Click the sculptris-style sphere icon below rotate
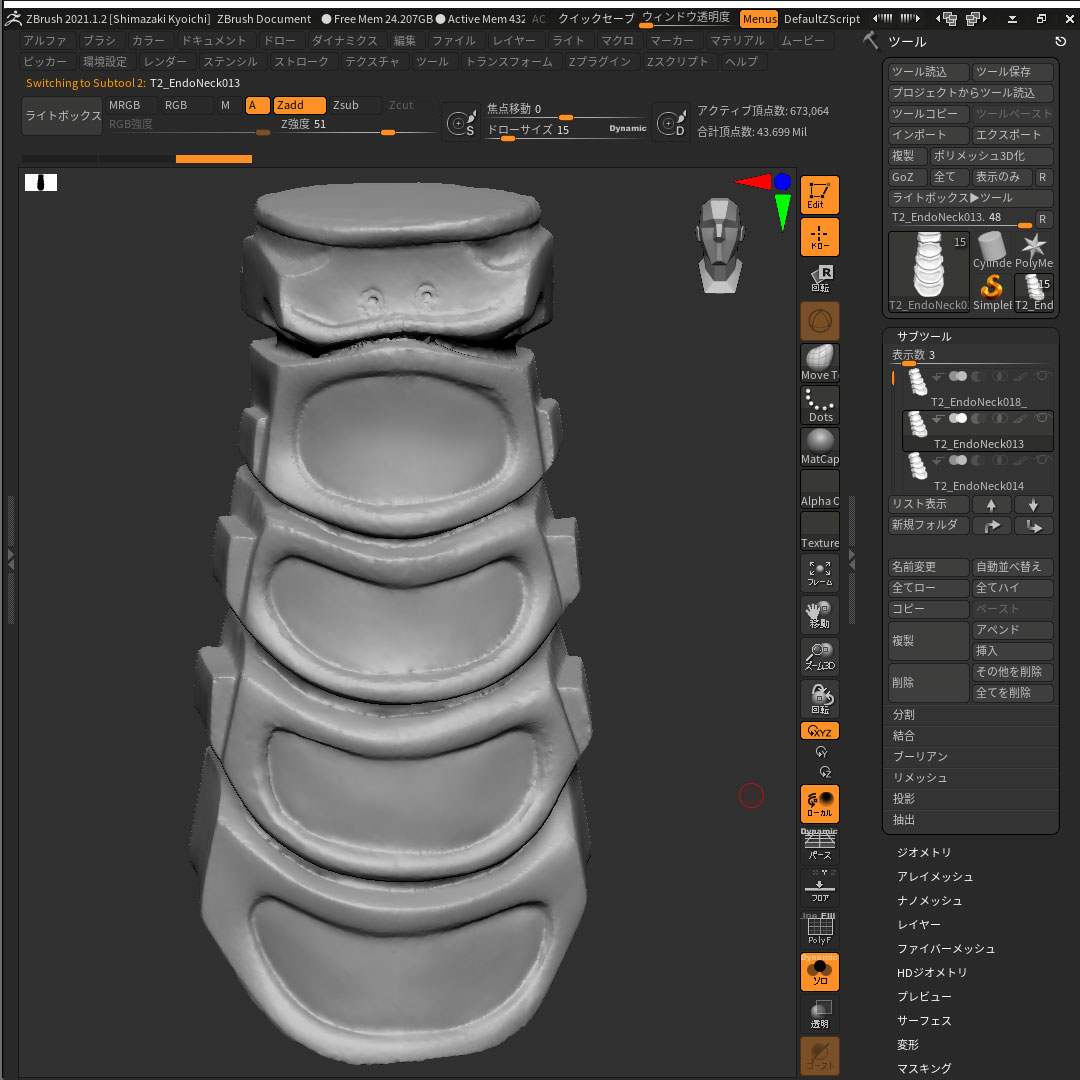Screen dimensions: 1080x1080 click(x=819, y=321)
